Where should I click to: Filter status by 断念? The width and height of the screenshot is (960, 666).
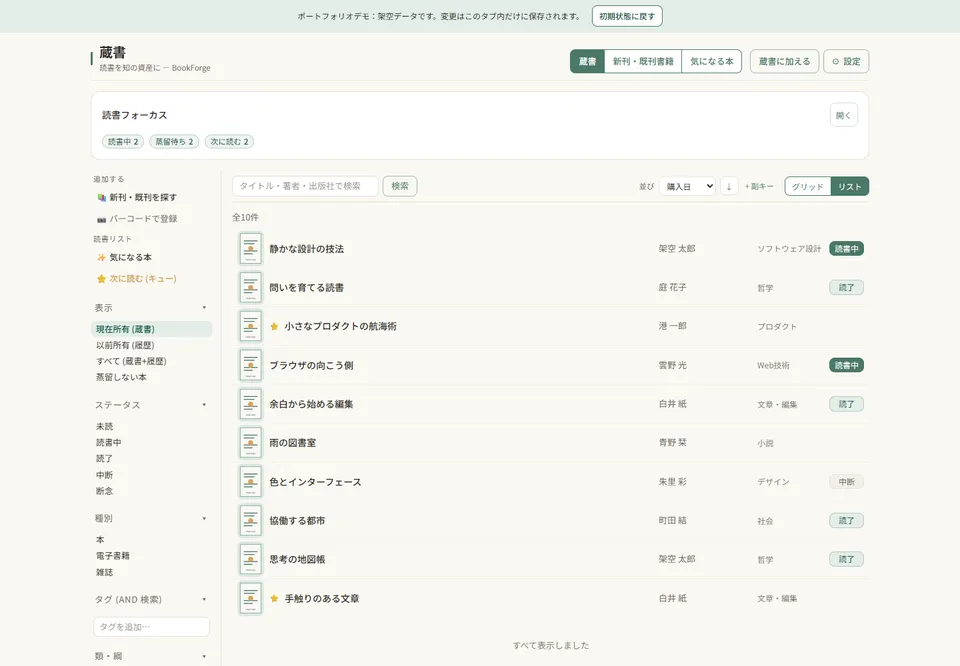coord(105,490)
